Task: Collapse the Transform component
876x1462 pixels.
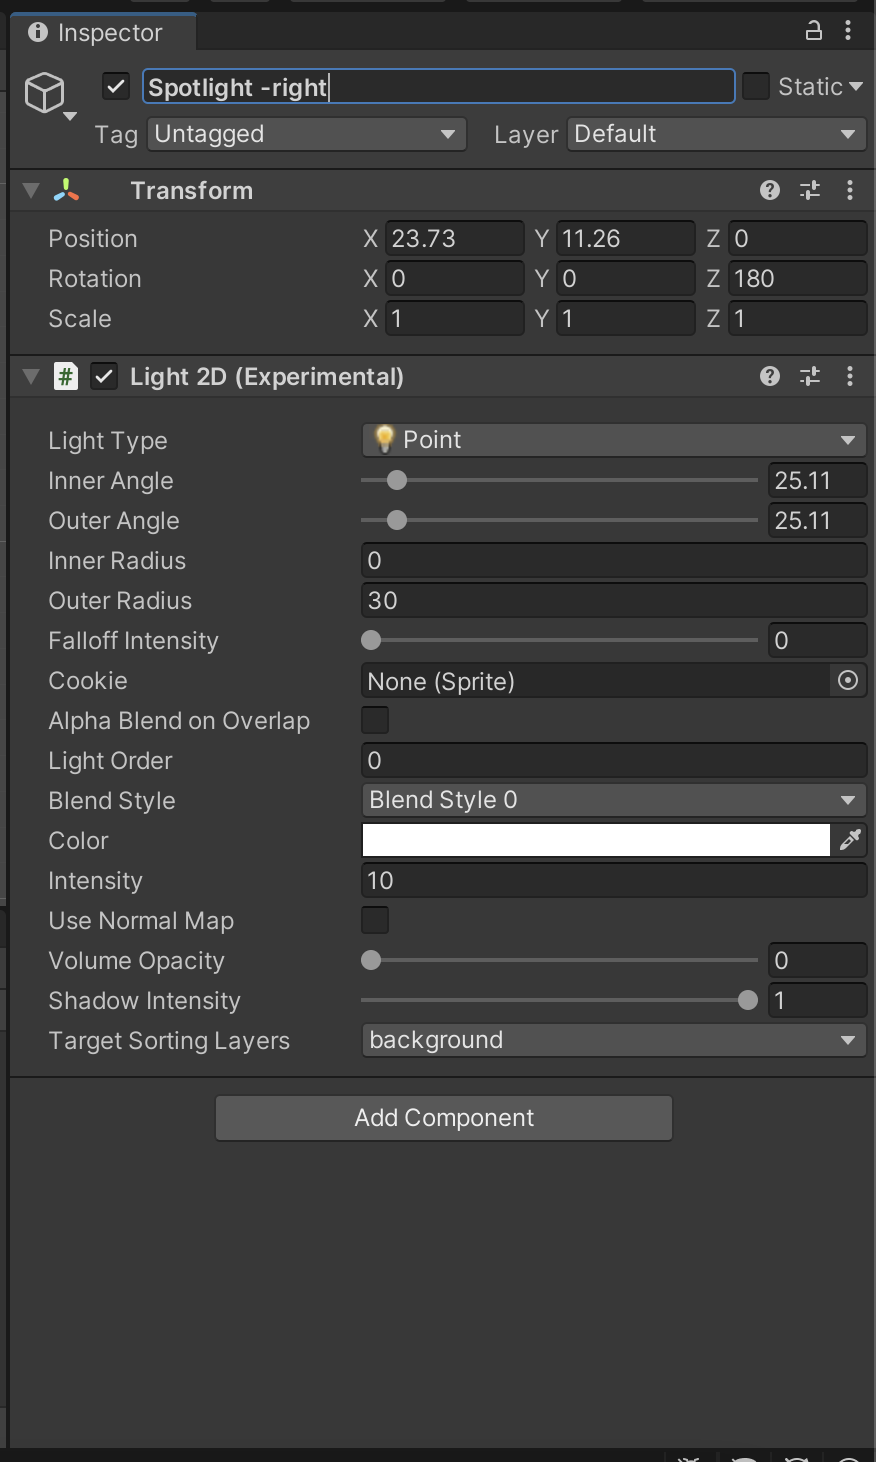Action: [29, 190]
